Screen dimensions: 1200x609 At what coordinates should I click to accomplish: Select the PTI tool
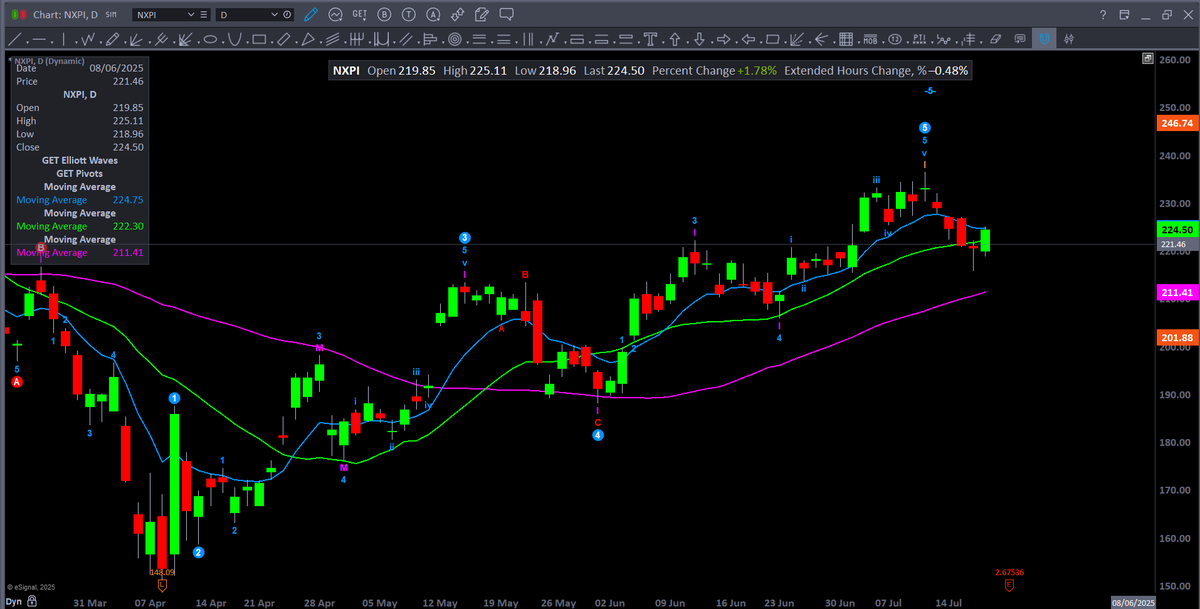point(919,39)
